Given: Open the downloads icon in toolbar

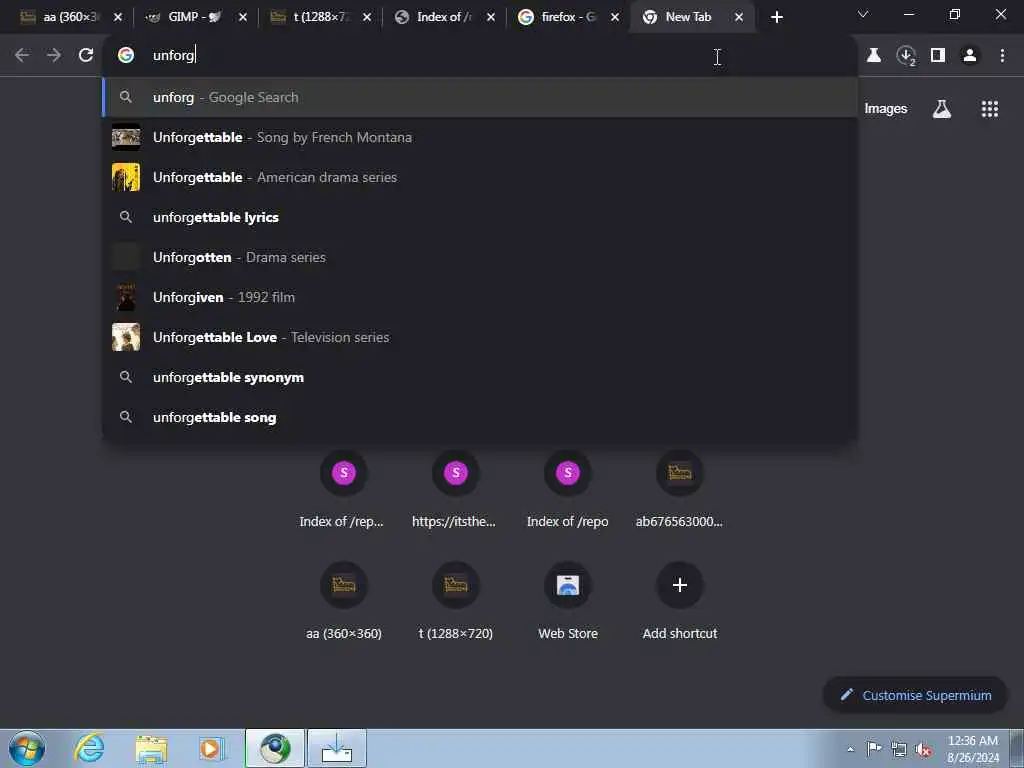Looking at the screenshot, I should [906, 56].
